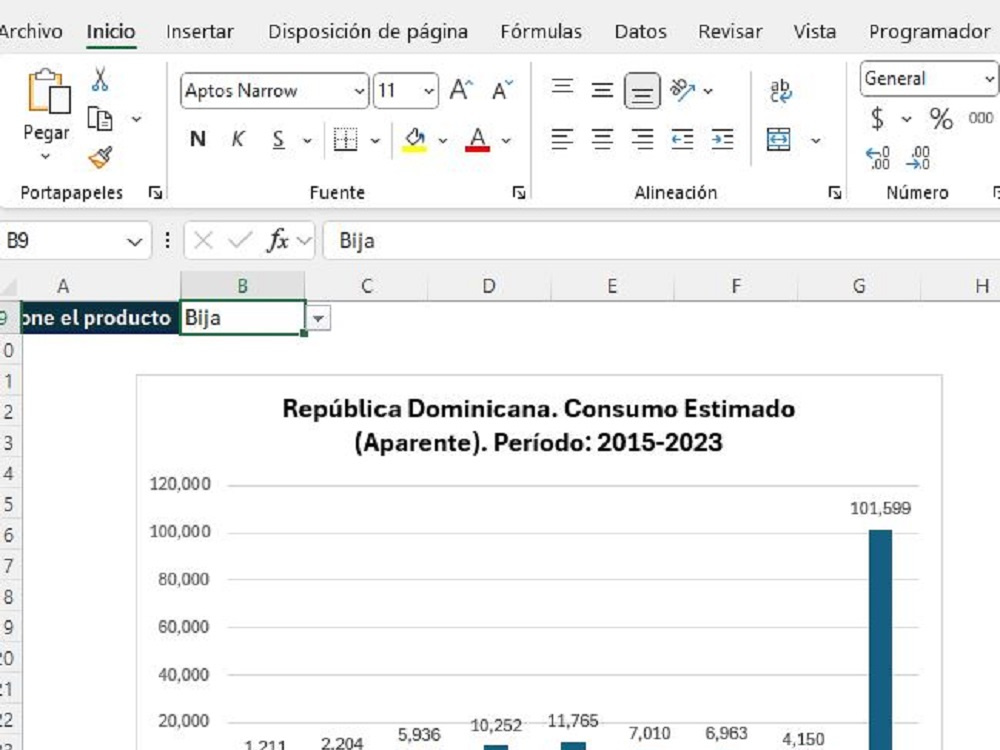Confirm formula entry with checkmark icon
Screen dimensions: 1000x750
(x=240, y=240)
